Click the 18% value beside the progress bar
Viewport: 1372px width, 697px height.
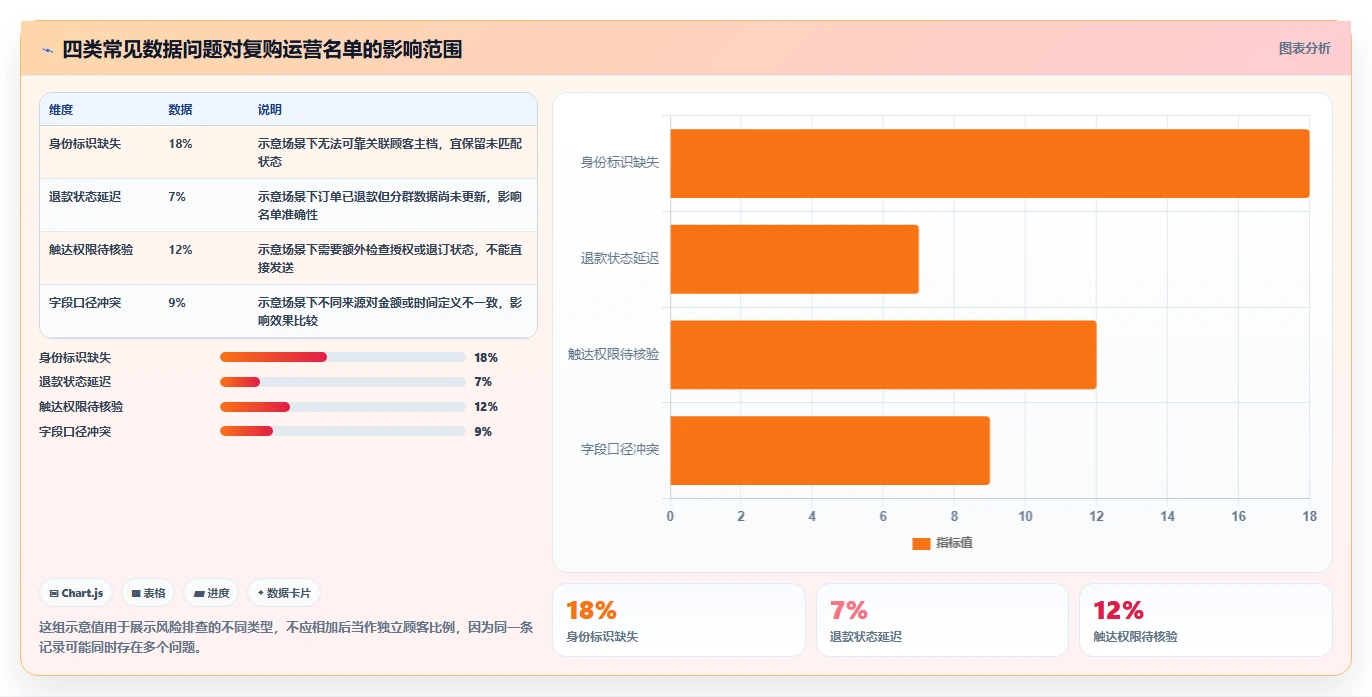pyautogui.click(x=486, y=358)
